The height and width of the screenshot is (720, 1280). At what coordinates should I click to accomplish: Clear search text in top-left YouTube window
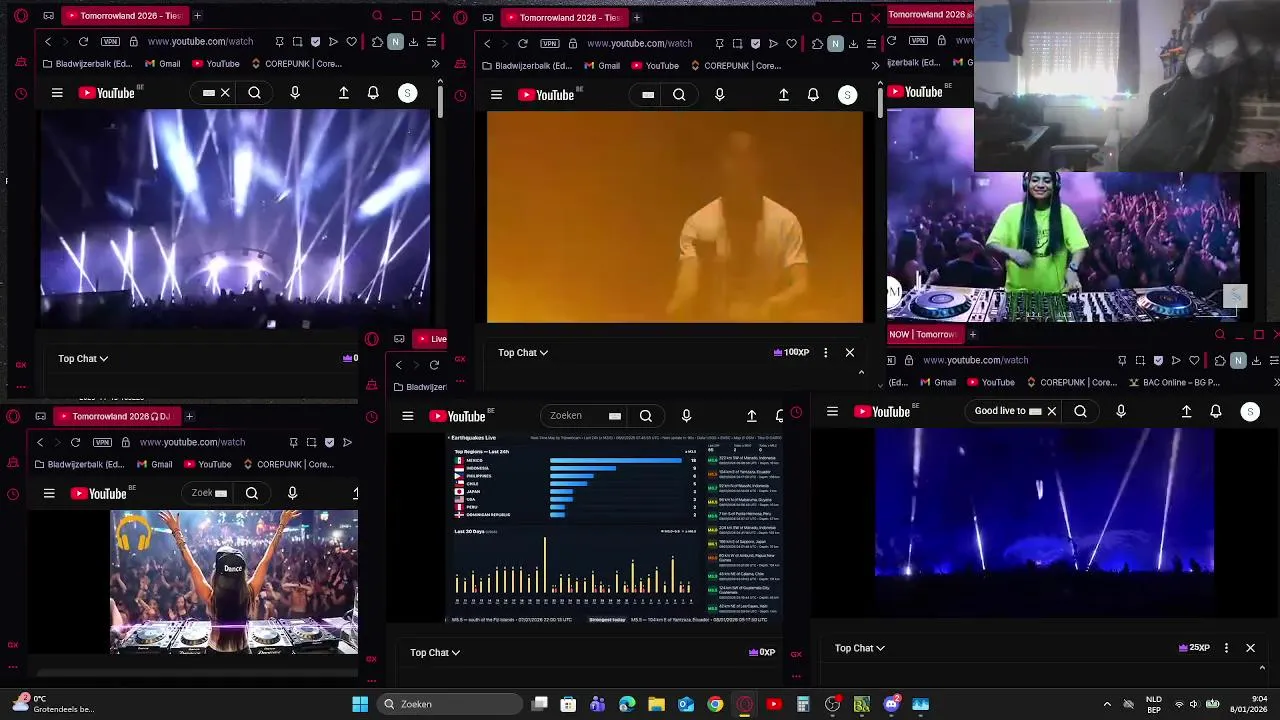(x=225, y=93)
